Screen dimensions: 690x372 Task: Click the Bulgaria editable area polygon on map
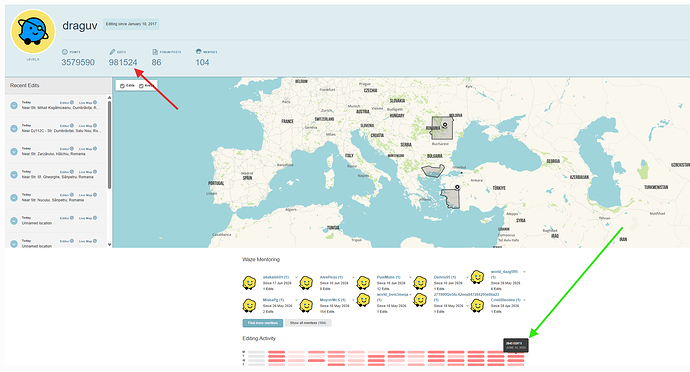click(433, 171)
